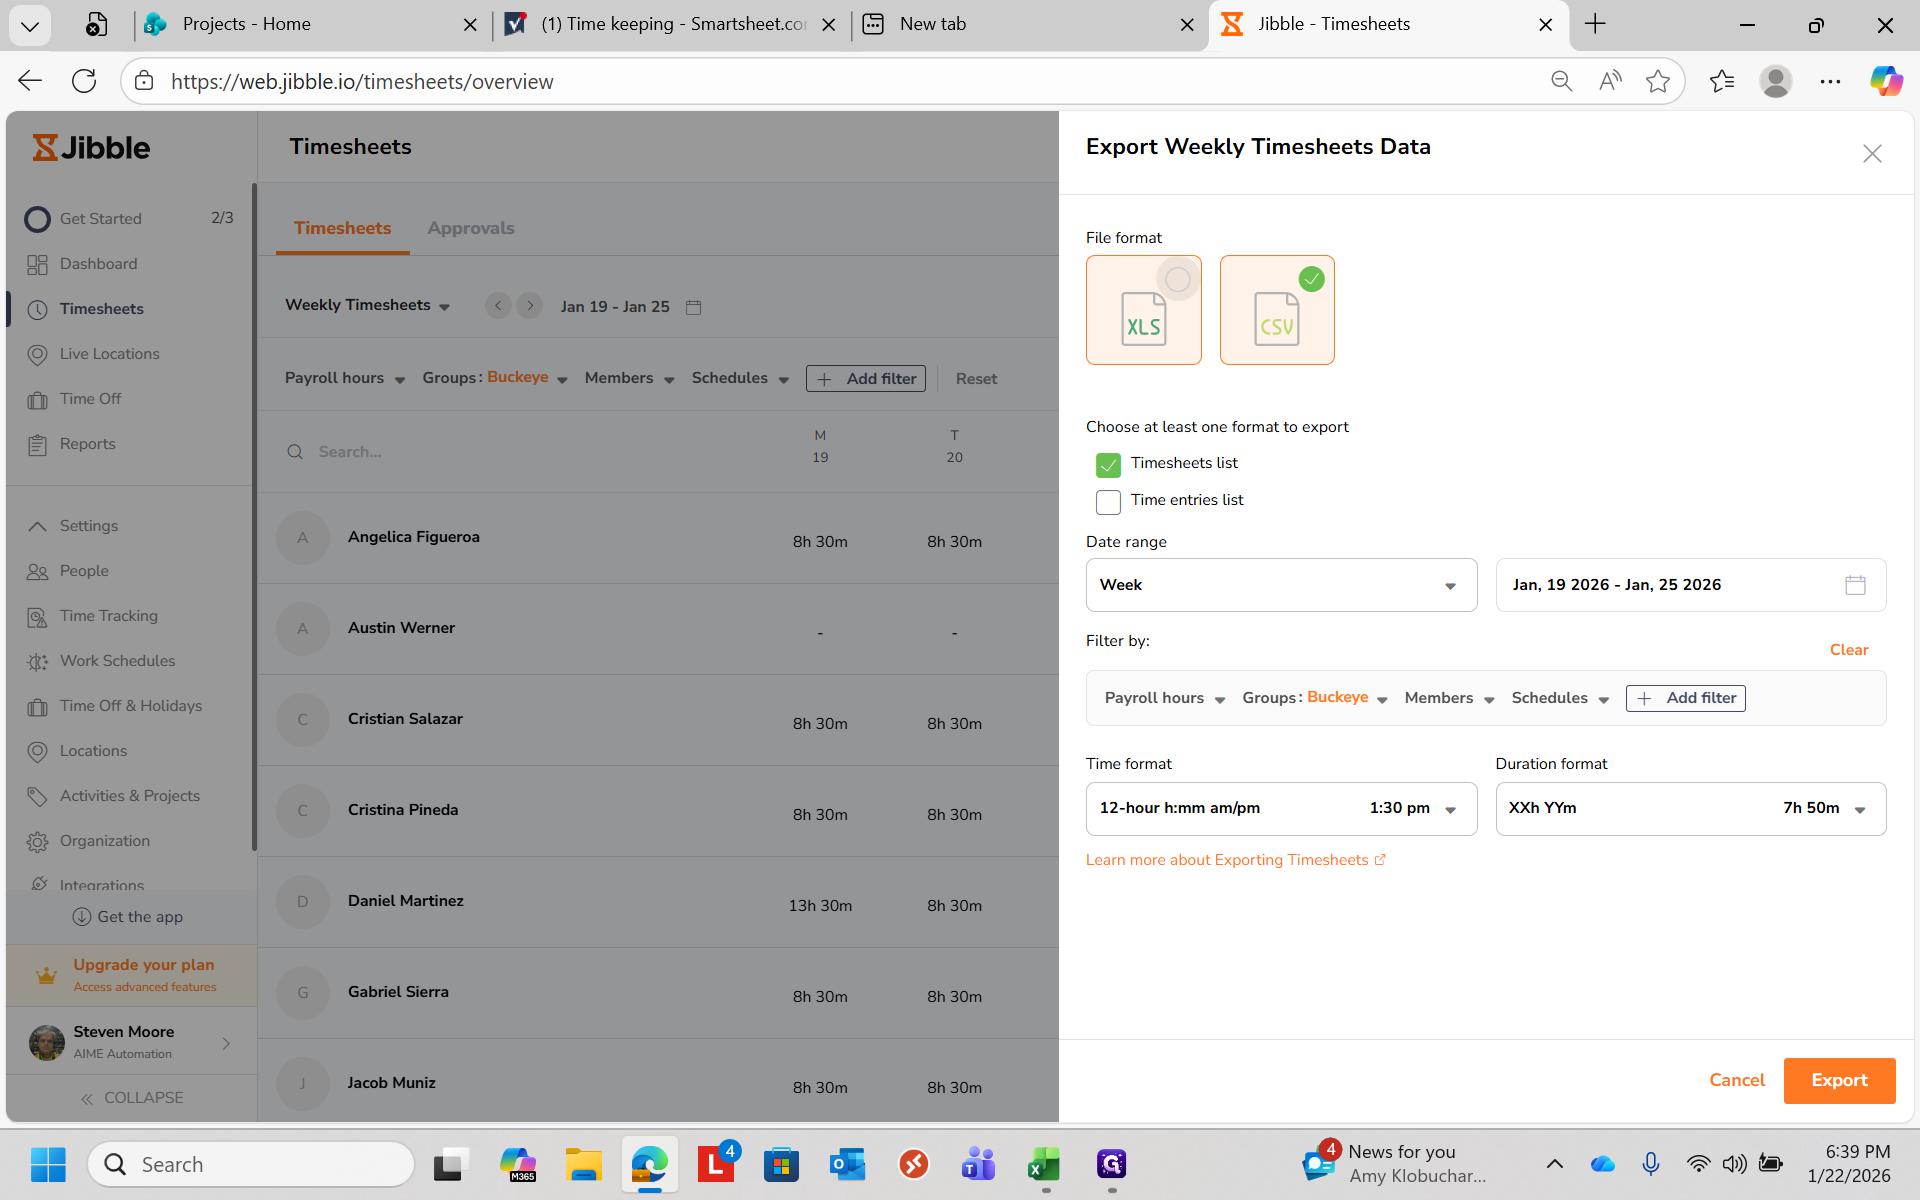Open Live Locations in the sidebar
Image resolution: width=1920 pixels, height=1200 pixels.
(x=109, y=354)
